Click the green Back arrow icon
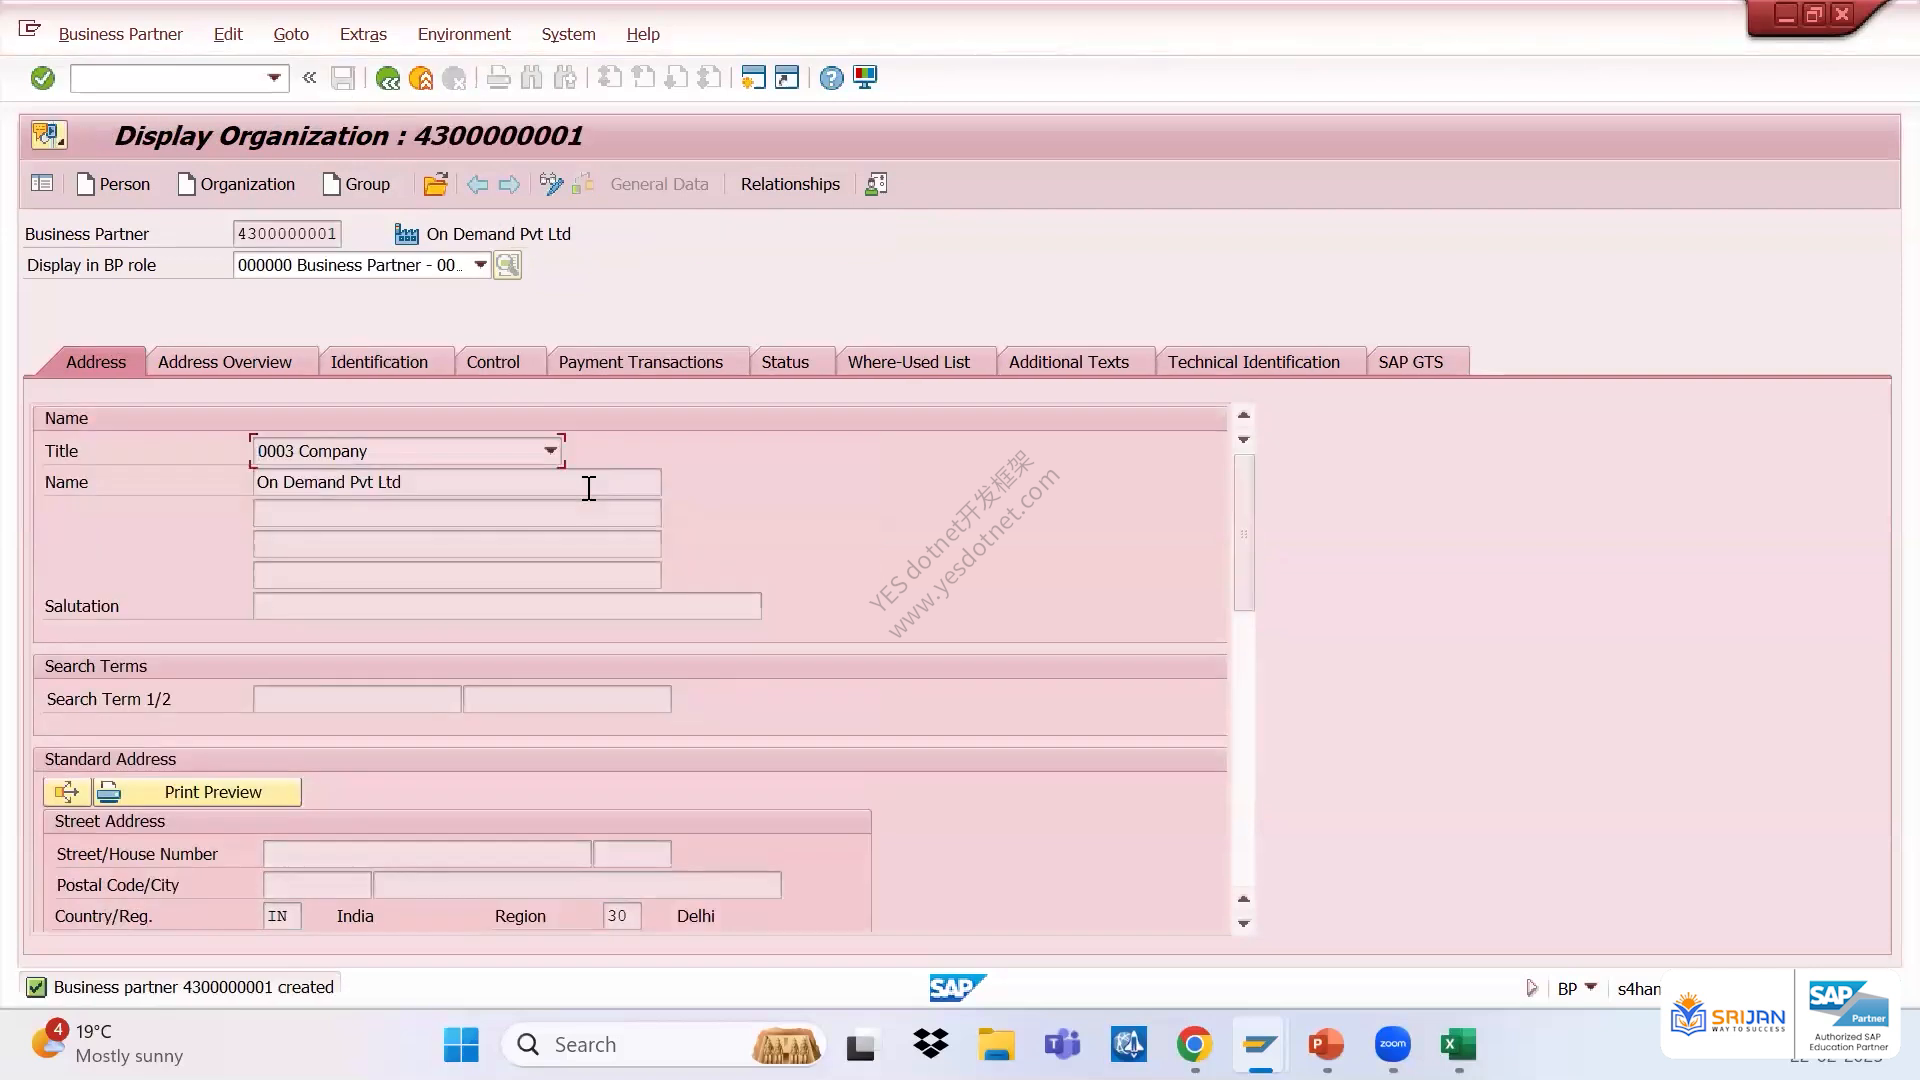Viewport: 1920px width, 1080px height. [387, 78]
